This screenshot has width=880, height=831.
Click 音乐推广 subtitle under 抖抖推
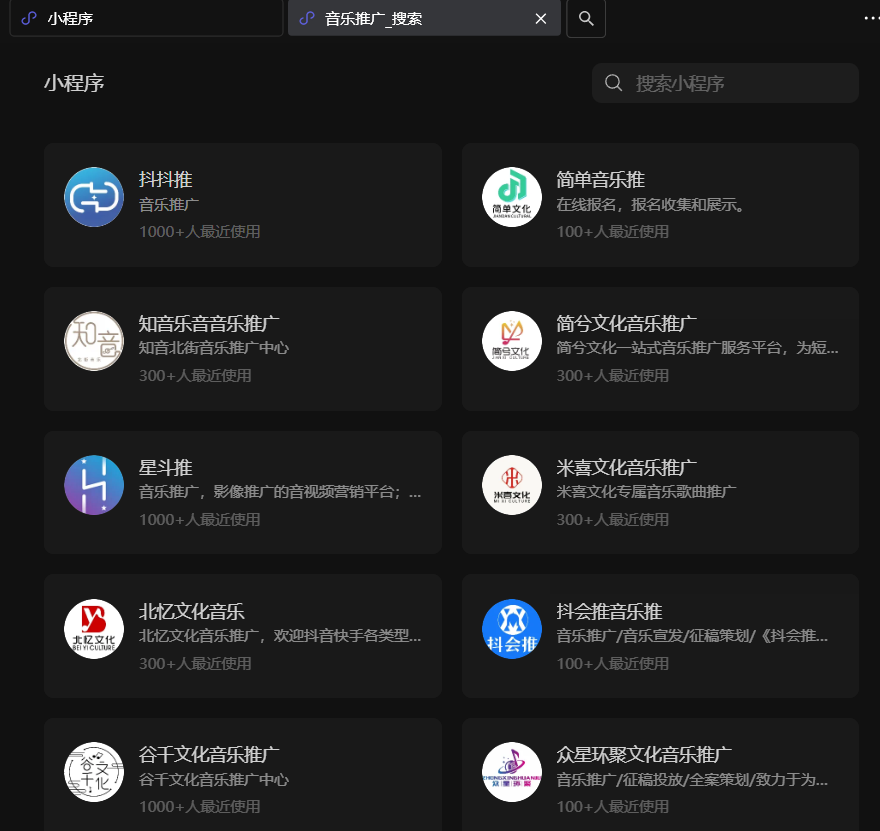[x=168, y=205]
